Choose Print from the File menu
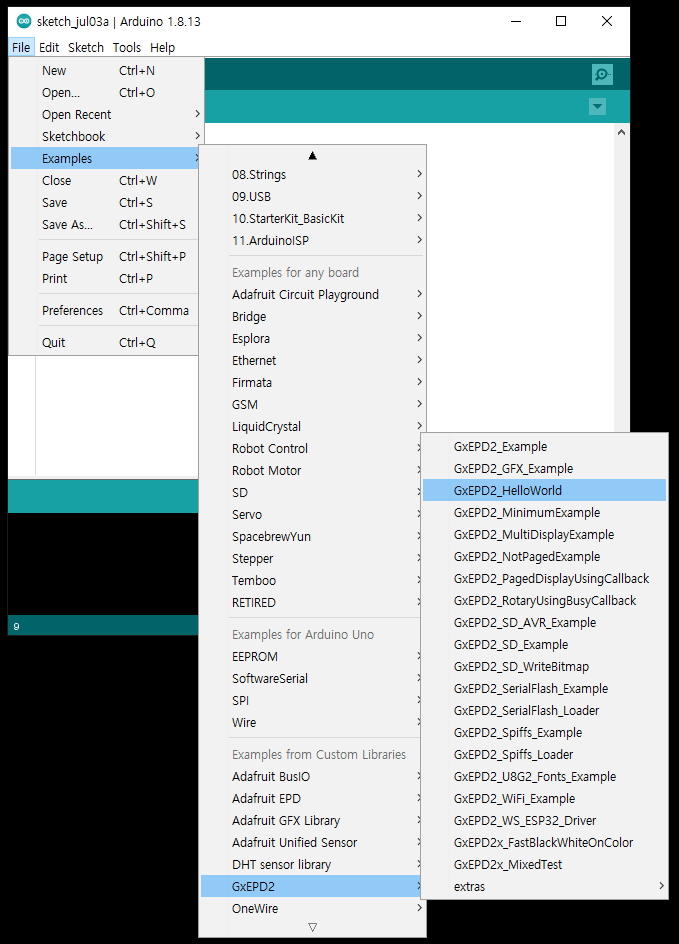 coord(104,279)
